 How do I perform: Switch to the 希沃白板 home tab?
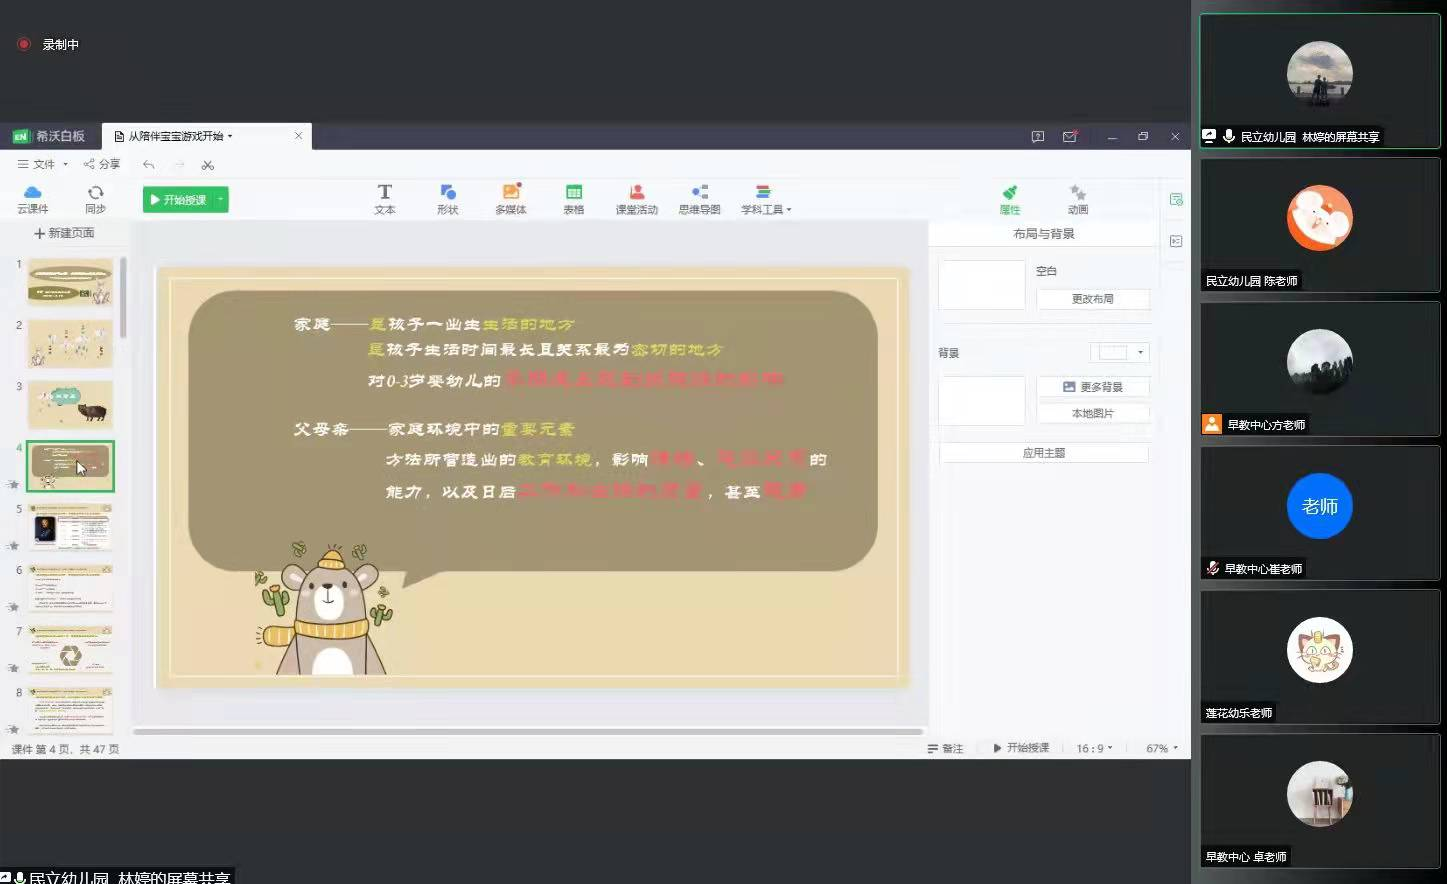50,136
